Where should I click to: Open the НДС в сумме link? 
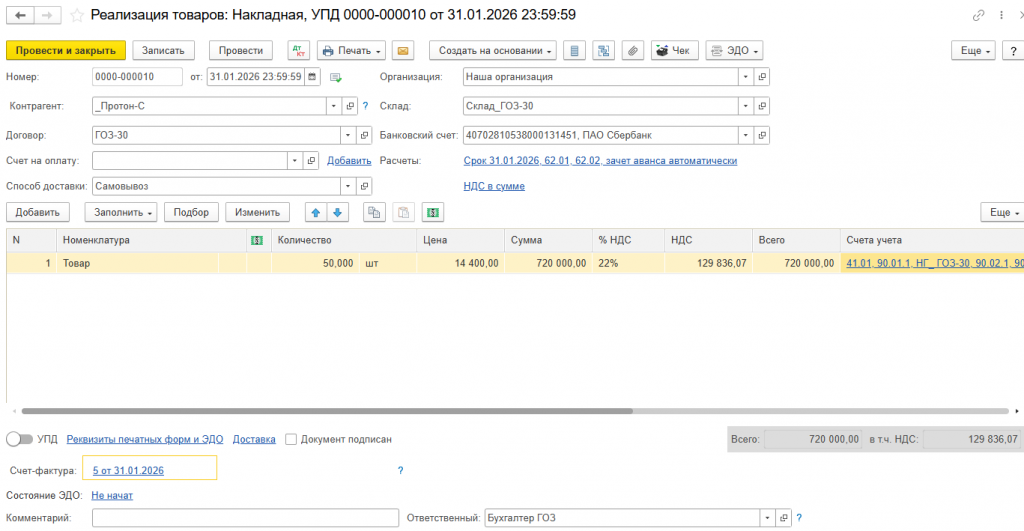494,186
